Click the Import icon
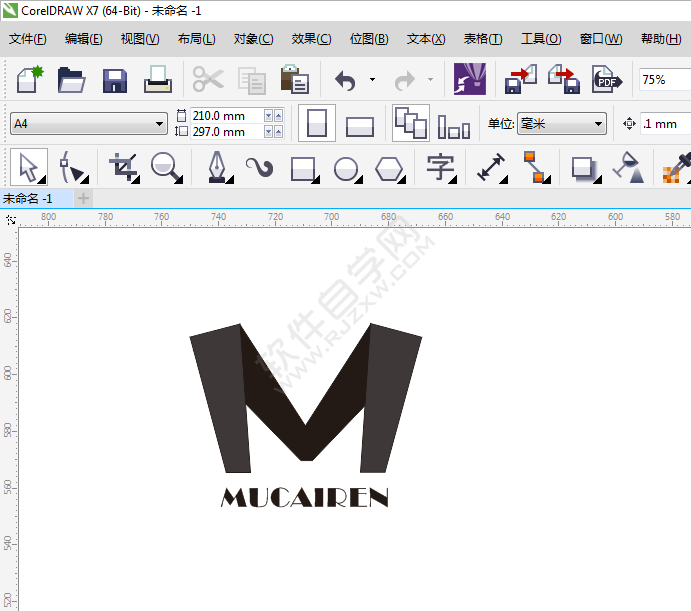Image resolution: width=691 pixels, height=611 pixels. 520,79
